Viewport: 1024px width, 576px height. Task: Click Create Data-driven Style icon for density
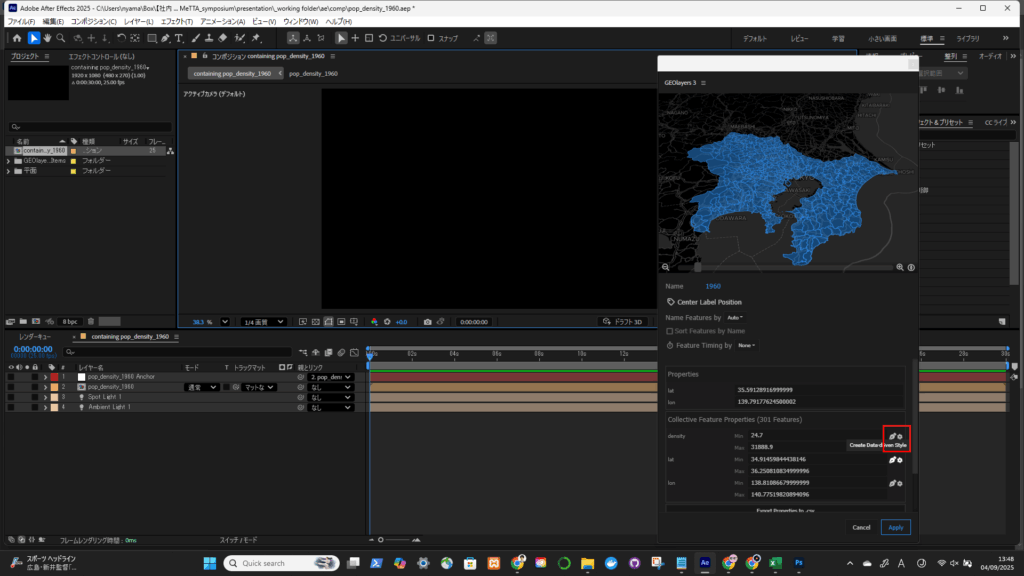pos(892,437)
